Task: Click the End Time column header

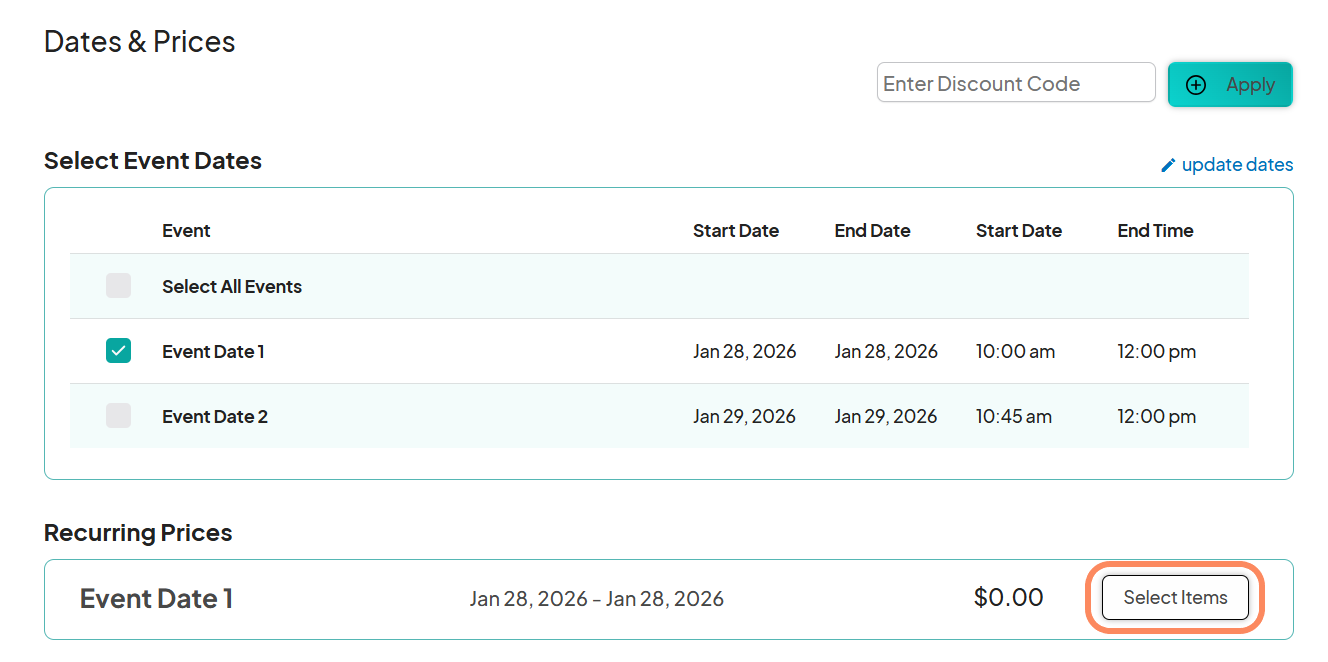Action: [x=1155, y=230]
